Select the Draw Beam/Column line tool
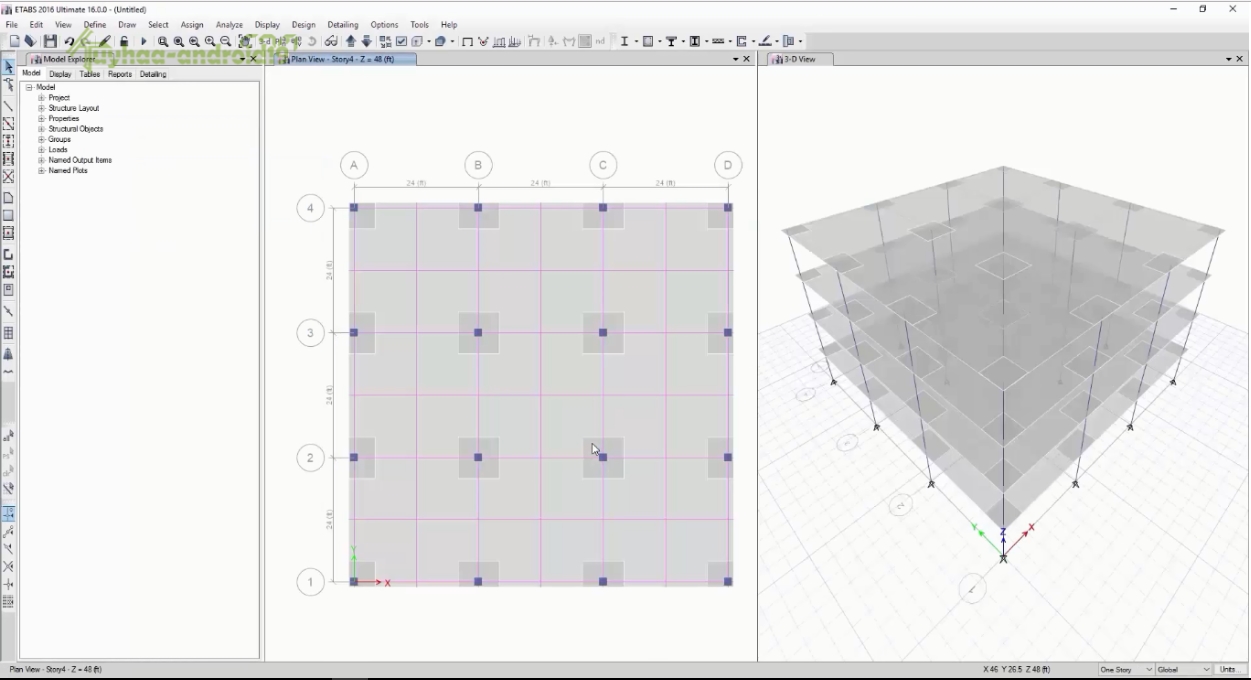1251x680 pixels. [x=8, y=106]
